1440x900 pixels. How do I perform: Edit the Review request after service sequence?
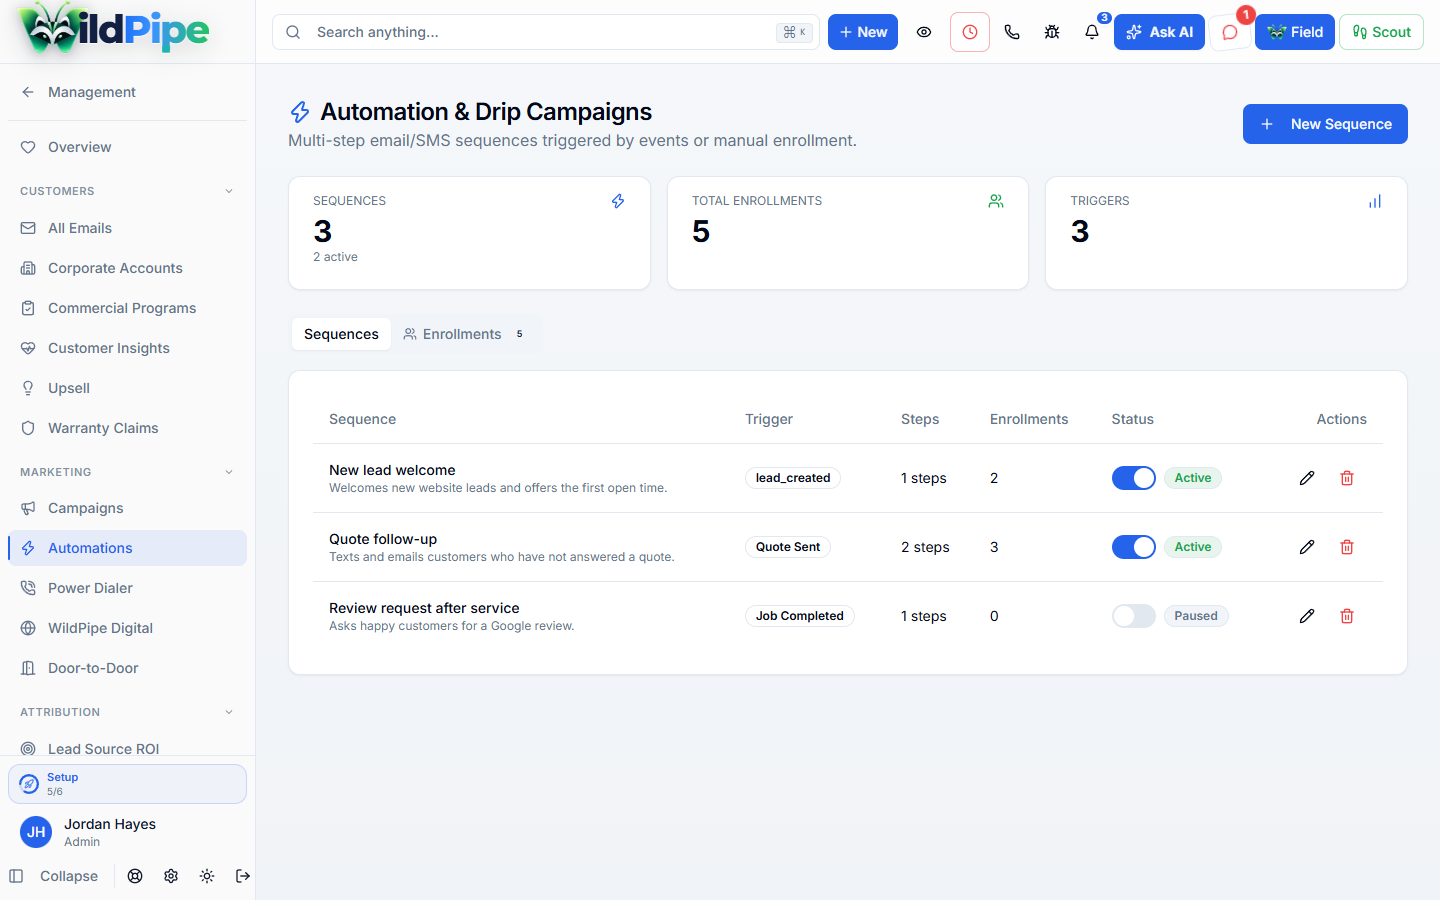coord(1307,616)
